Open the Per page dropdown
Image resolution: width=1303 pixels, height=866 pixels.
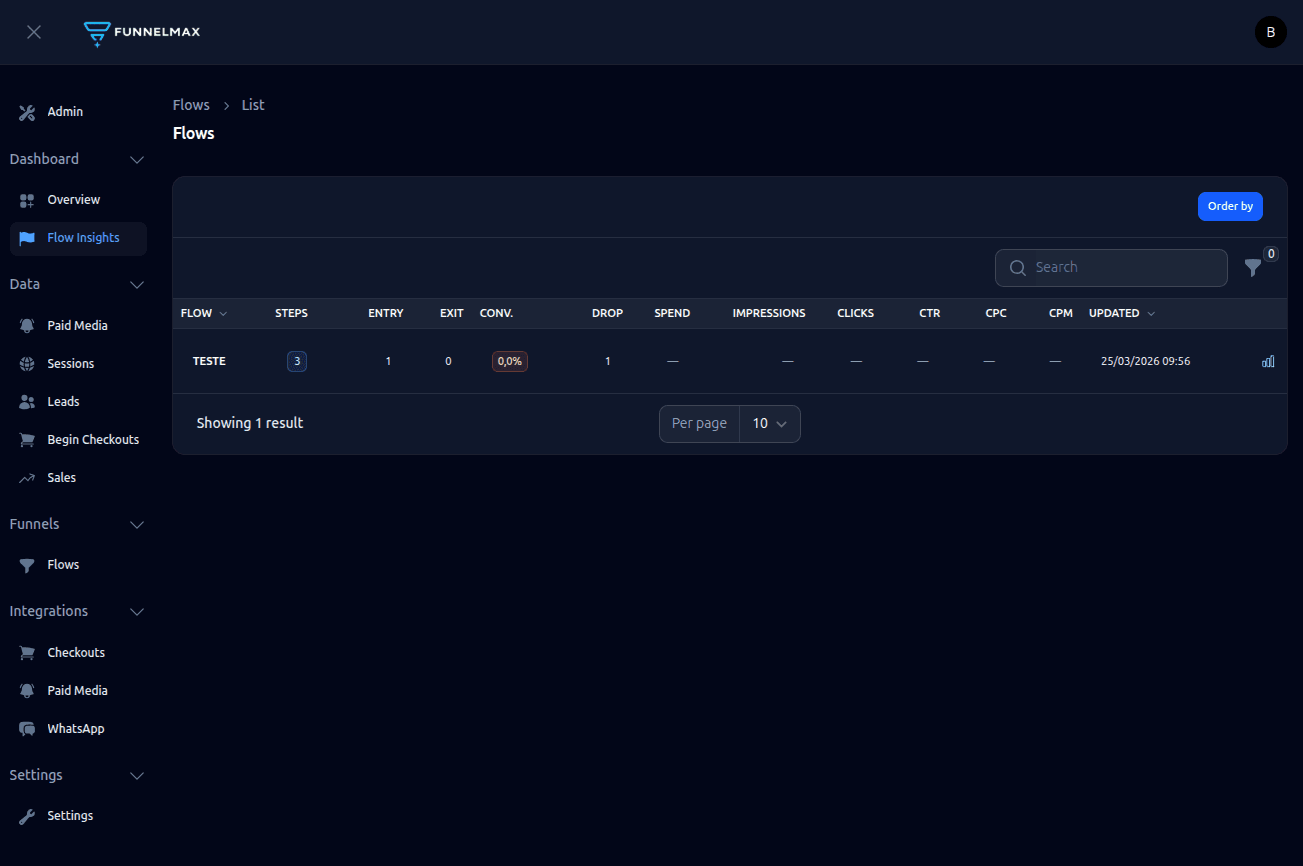point(769,423)
